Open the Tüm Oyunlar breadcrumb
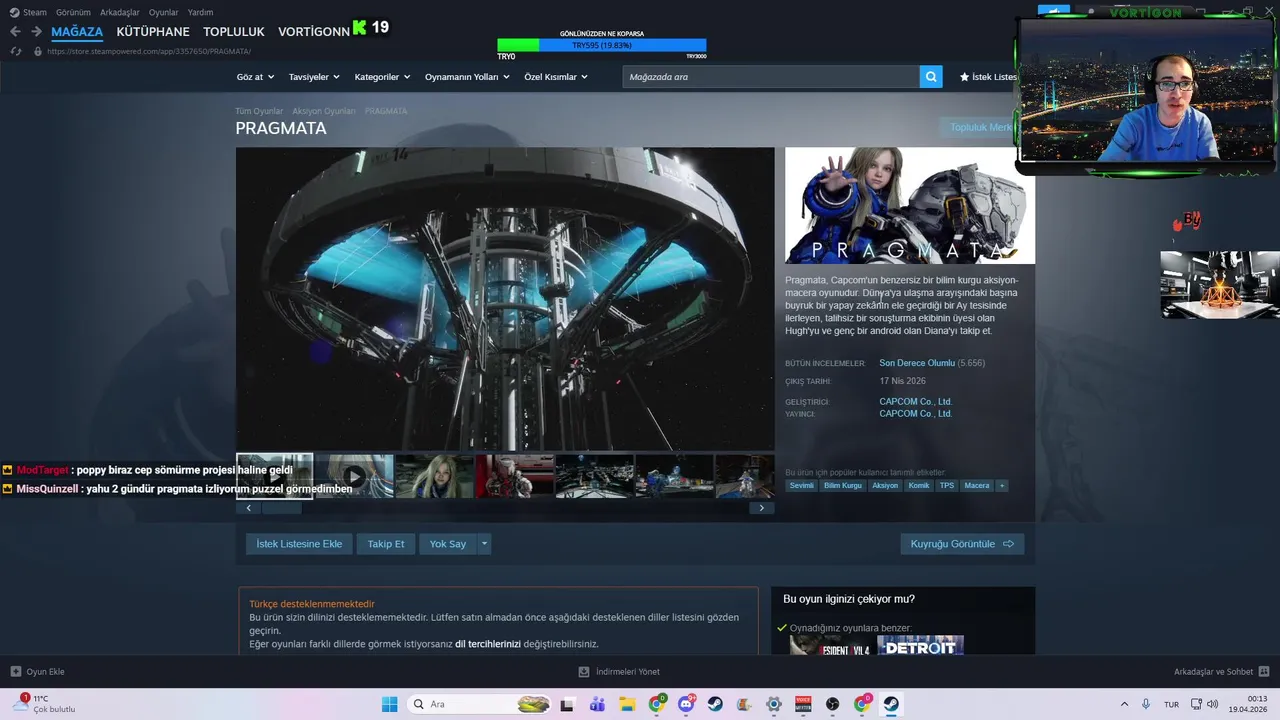 coord(259,111)
